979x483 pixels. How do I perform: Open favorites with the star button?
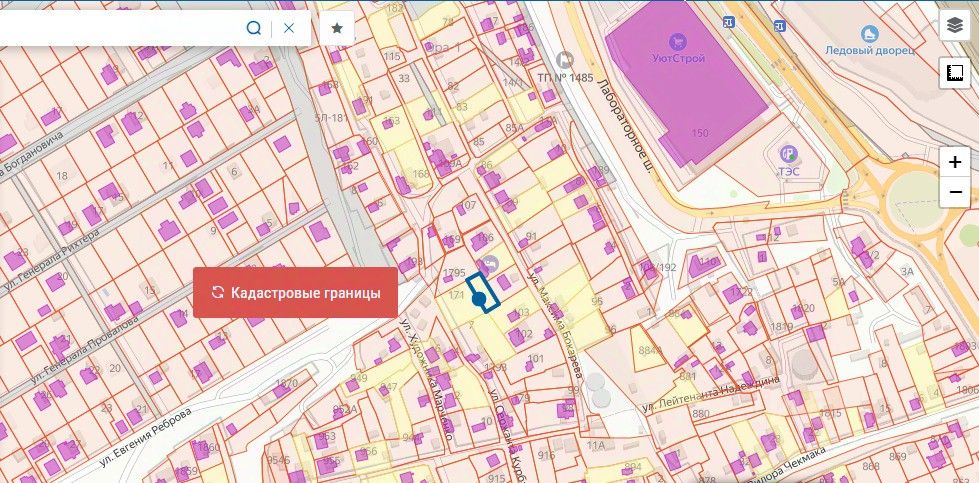337,28
